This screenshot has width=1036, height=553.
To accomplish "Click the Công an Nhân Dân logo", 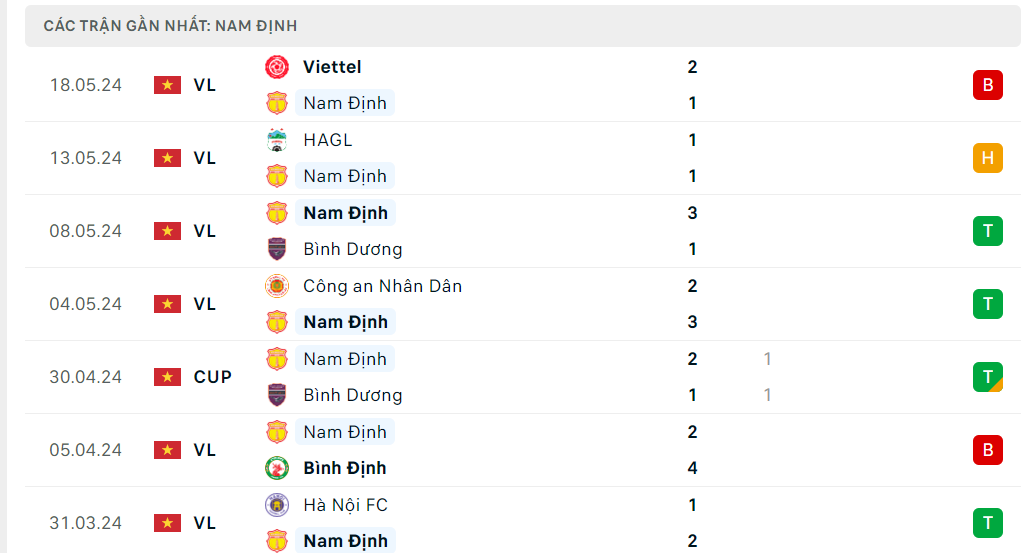I will [277, 286].
